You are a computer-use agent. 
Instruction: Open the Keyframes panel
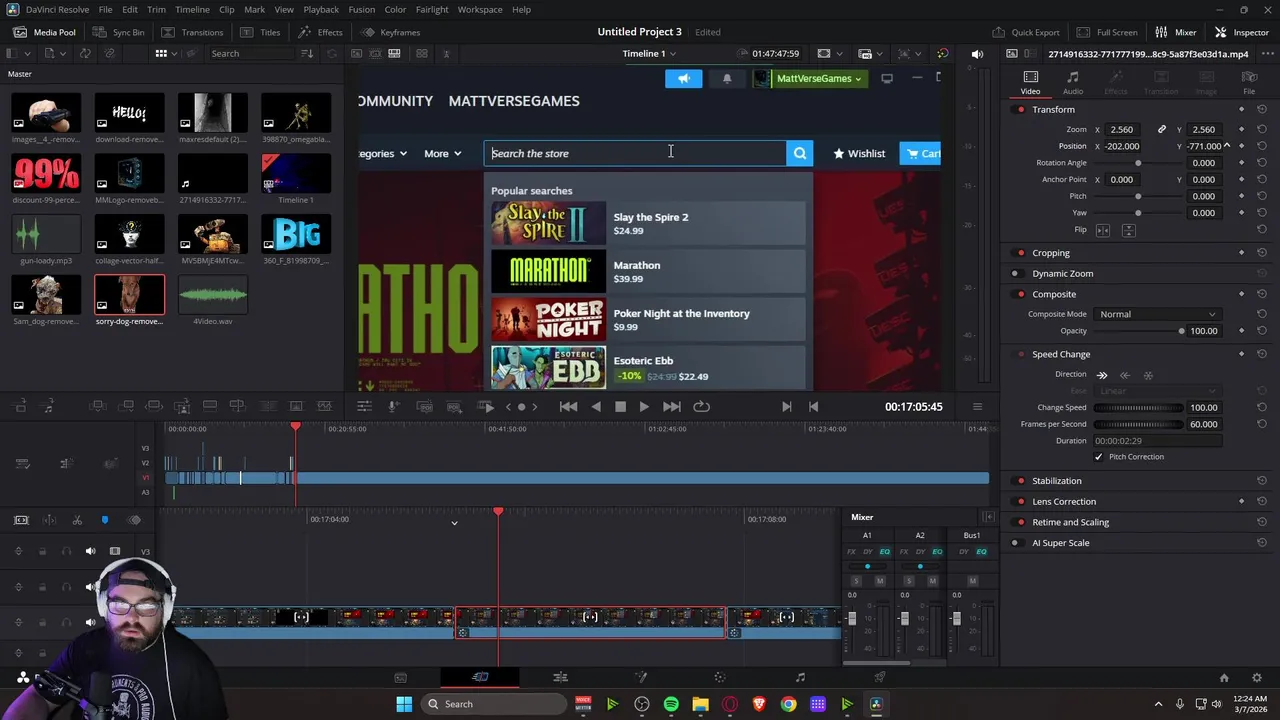(391, 32)
